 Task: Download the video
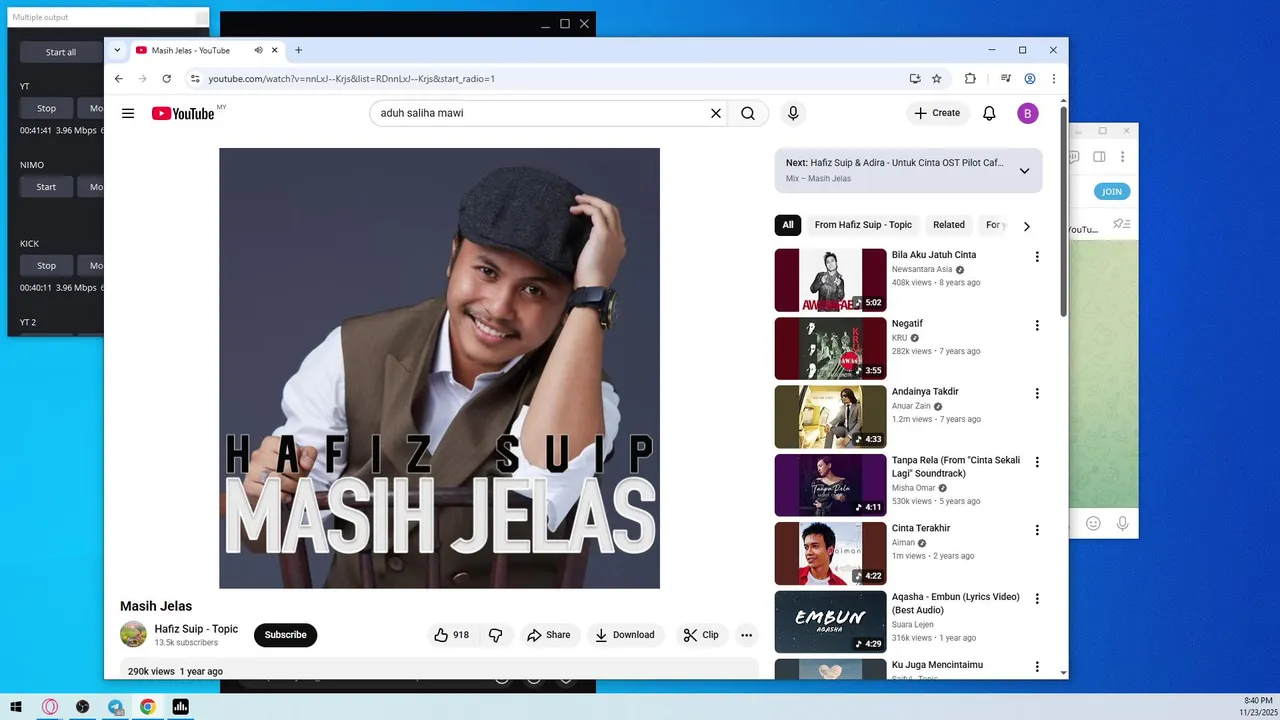[x=625, y=635]
